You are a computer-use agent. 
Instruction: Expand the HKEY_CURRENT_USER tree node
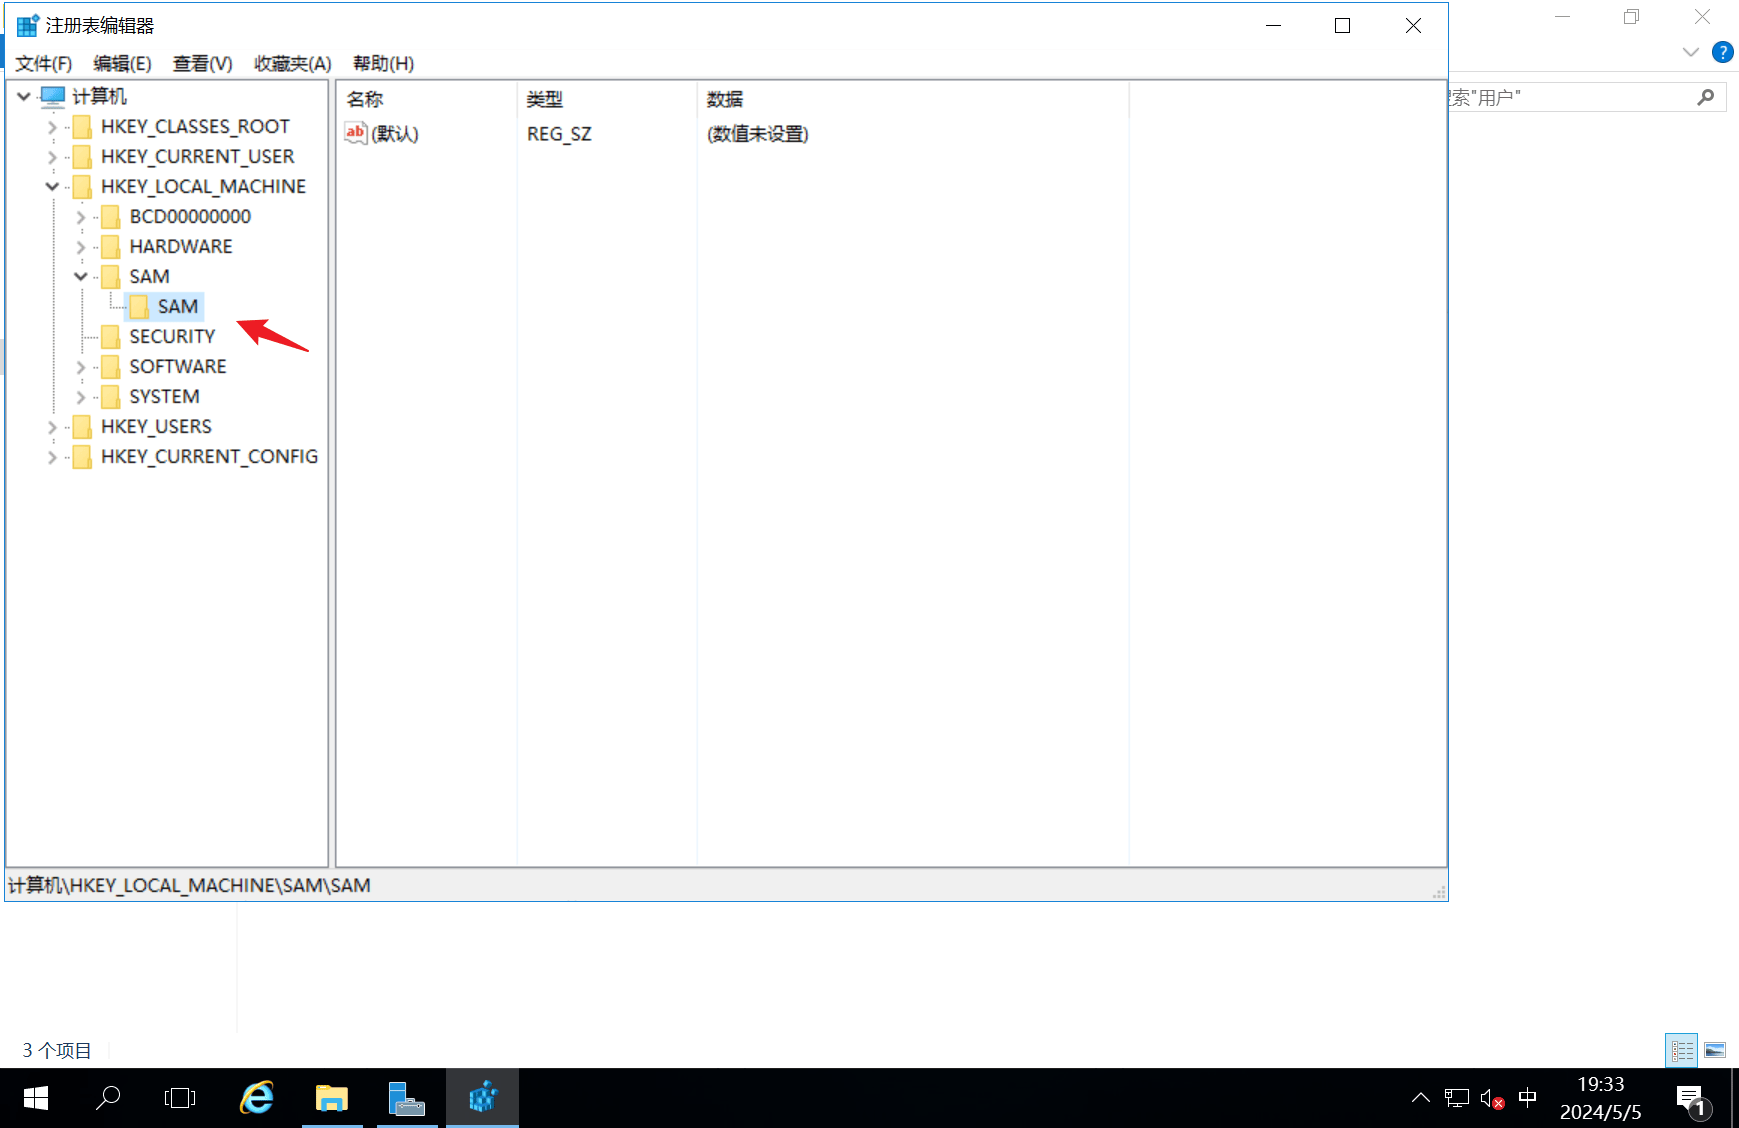pos(52,157)
